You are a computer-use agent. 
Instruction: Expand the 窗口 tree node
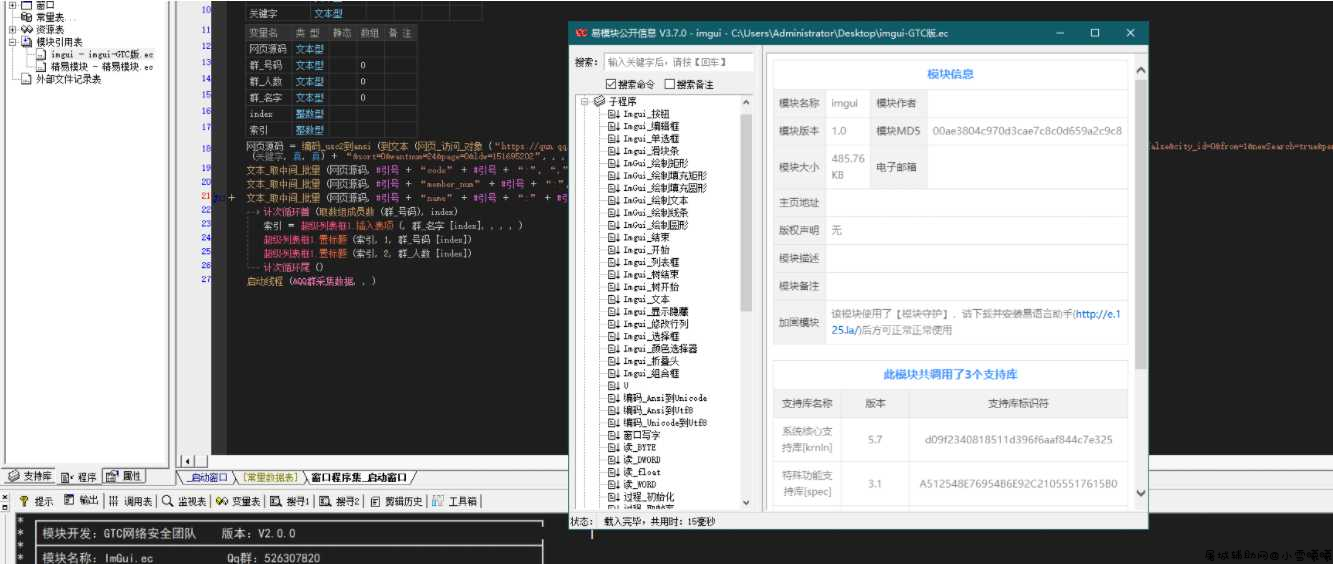(x=13, y=5)
